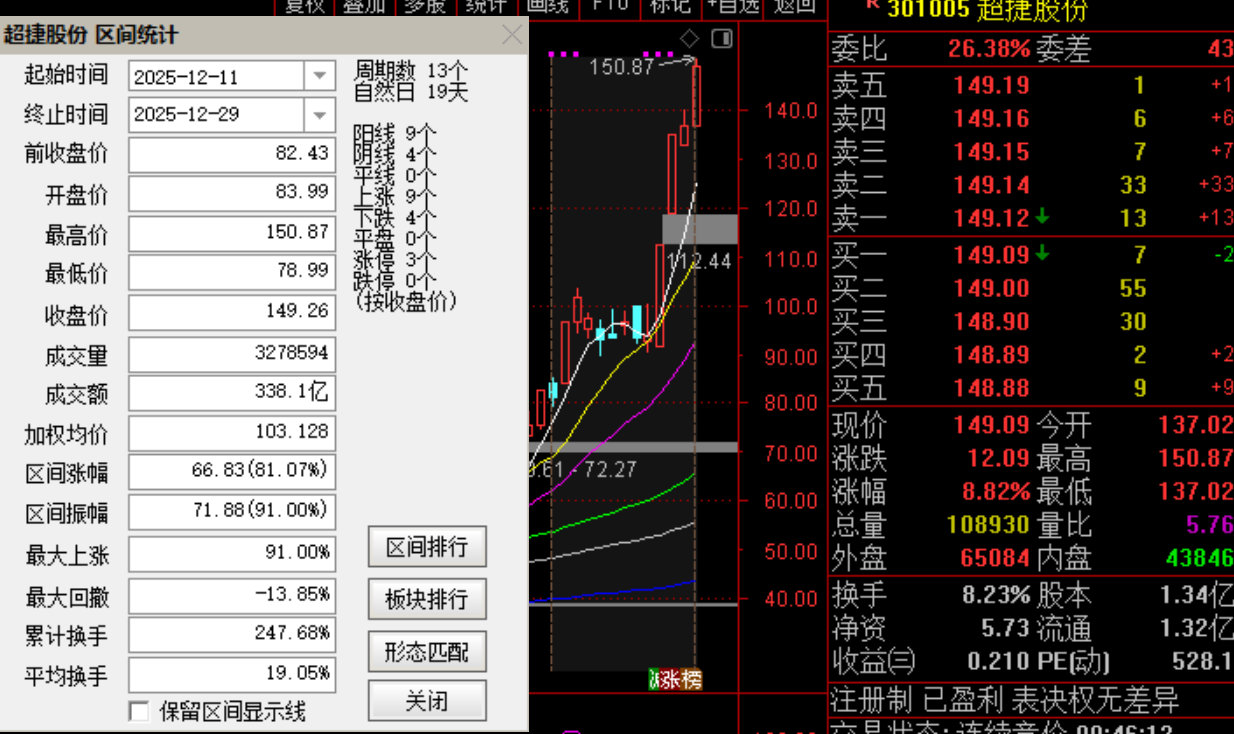
Task: Click the 注册制 已盈利 表决权无差异 status line
Action: coord(1006,699)
